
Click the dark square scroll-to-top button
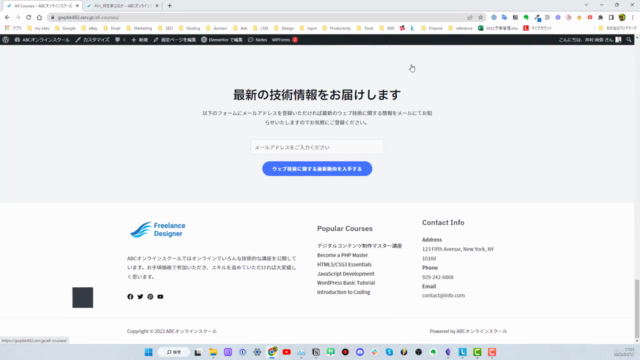[x=83, y=298]
